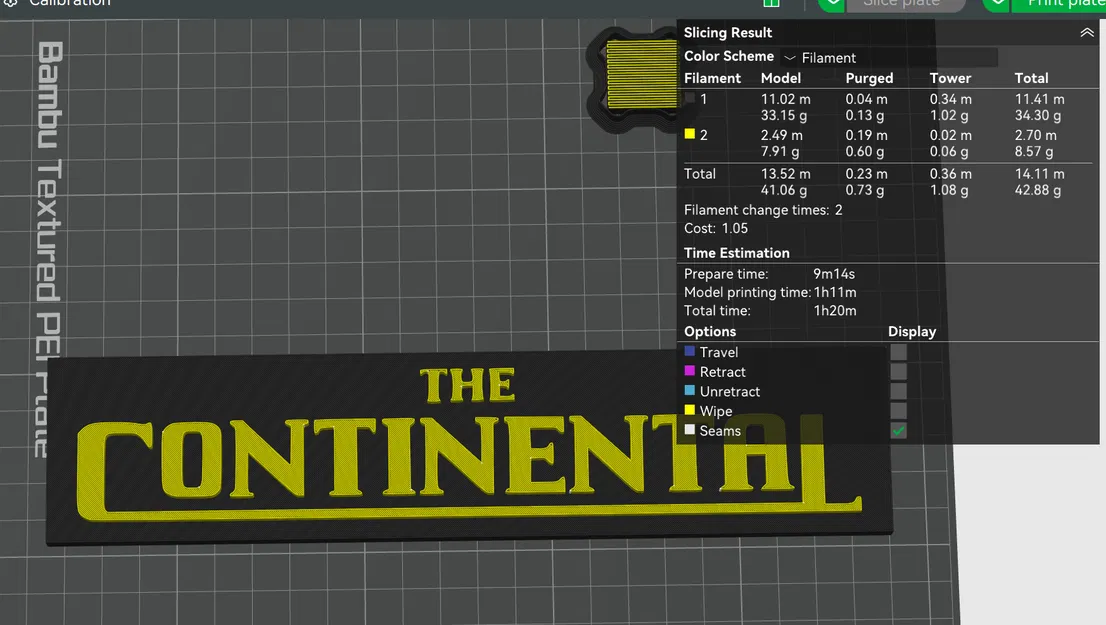This screenshot has height=625, width=1106.
Task: Click the magenta Retract color indicator
Action: (x=688, y=371)
